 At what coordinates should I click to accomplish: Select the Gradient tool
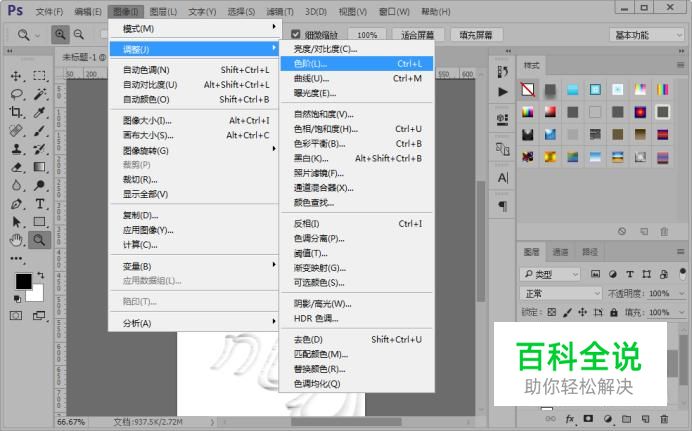click(x=40, y=167)
